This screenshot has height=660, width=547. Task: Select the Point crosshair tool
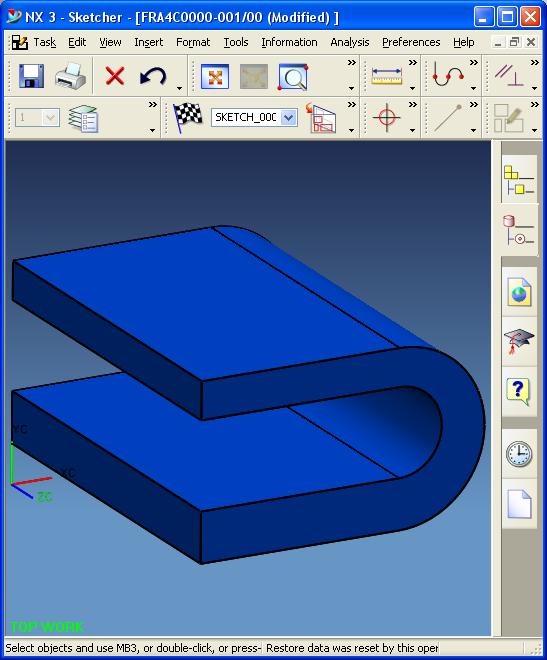(387, 117)
